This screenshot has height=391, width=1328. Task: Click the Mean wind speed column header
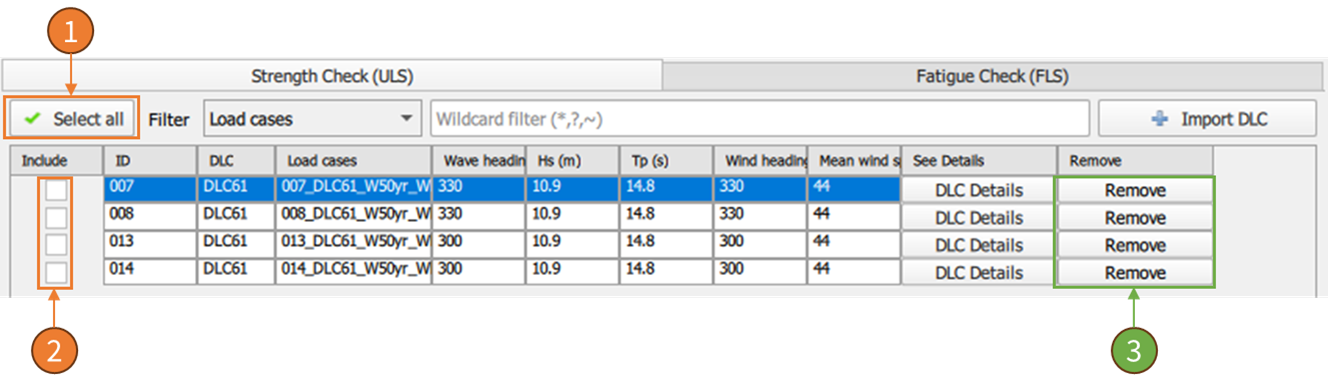pos(855,160)
